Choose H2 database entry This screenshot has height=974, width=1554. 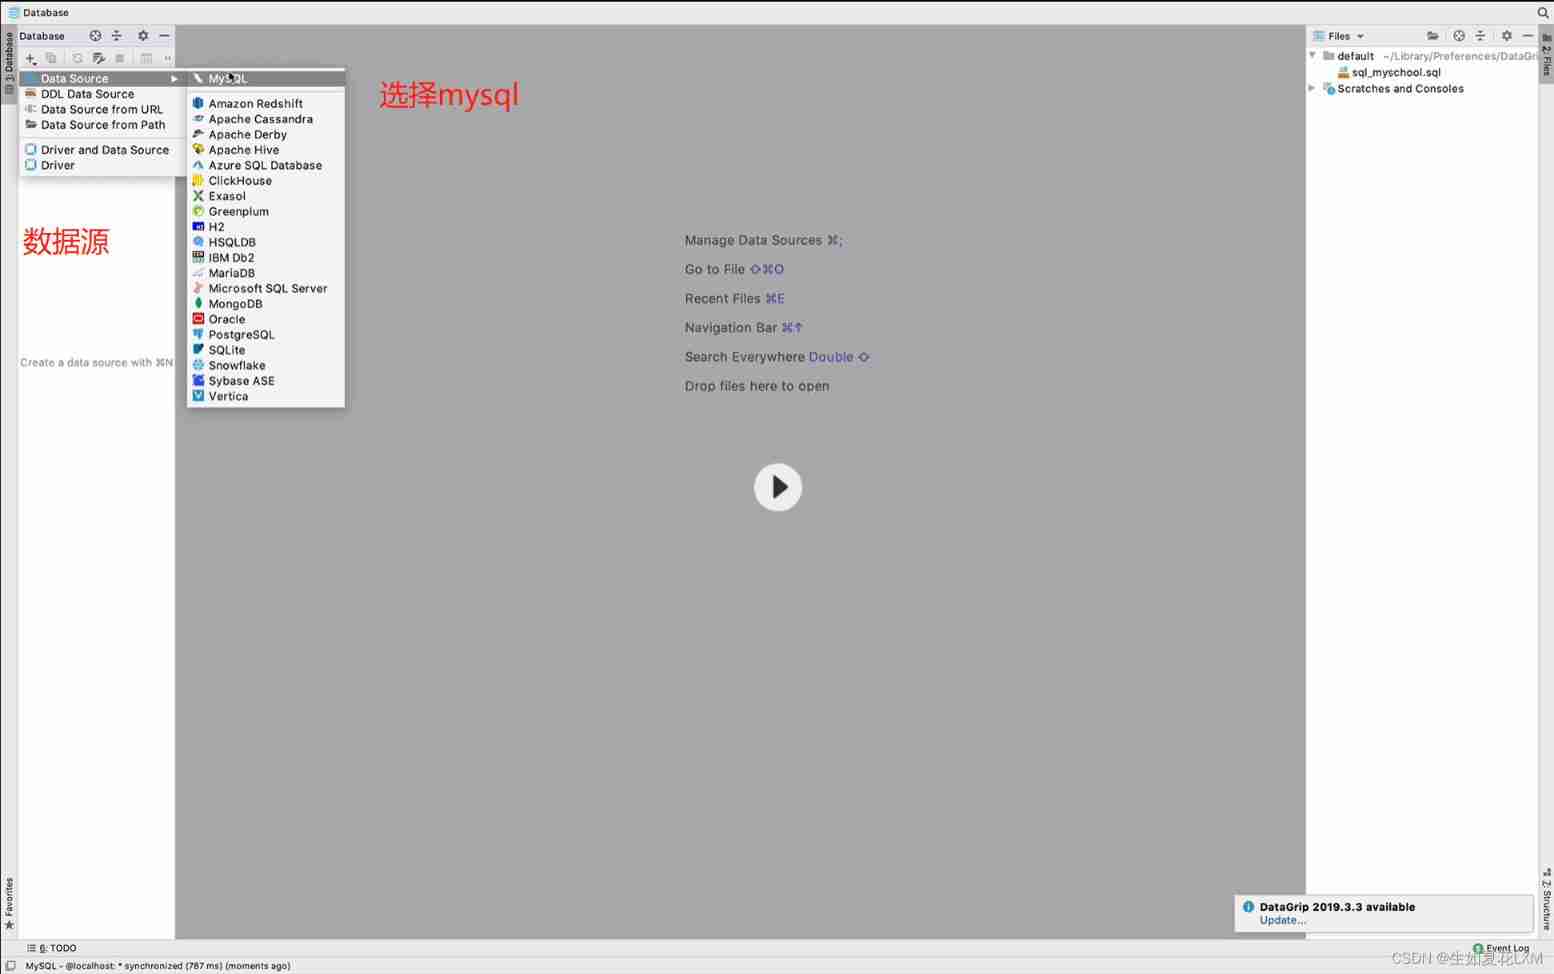266,227
